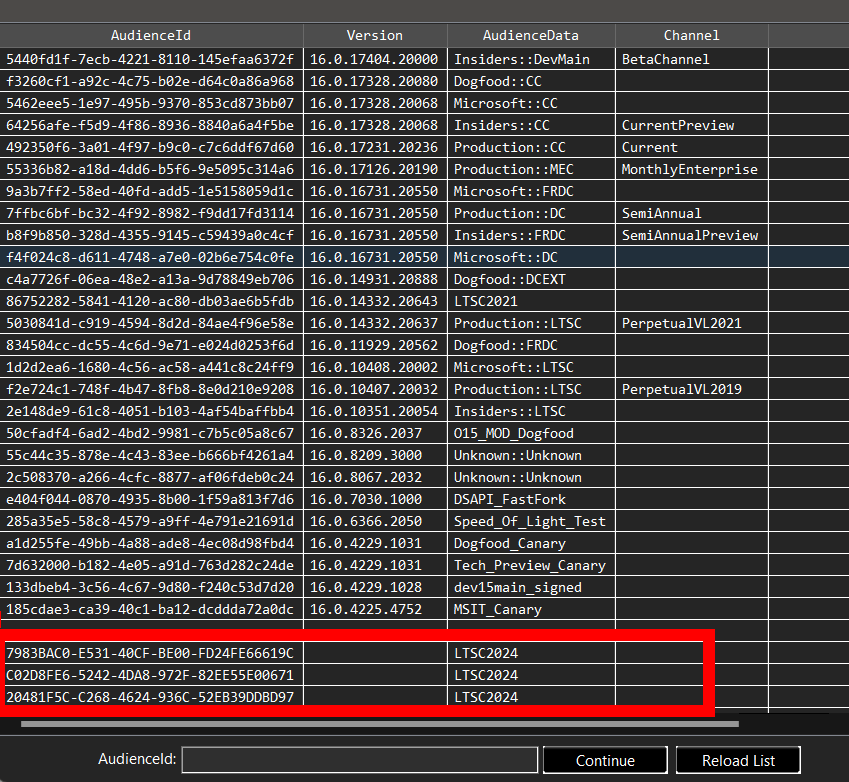The image size is (849, 782).
Task: Select highlighted row f4f024c8-d611-4748-a7e0-02b6e754c0fe
Action: click(424, 257)
